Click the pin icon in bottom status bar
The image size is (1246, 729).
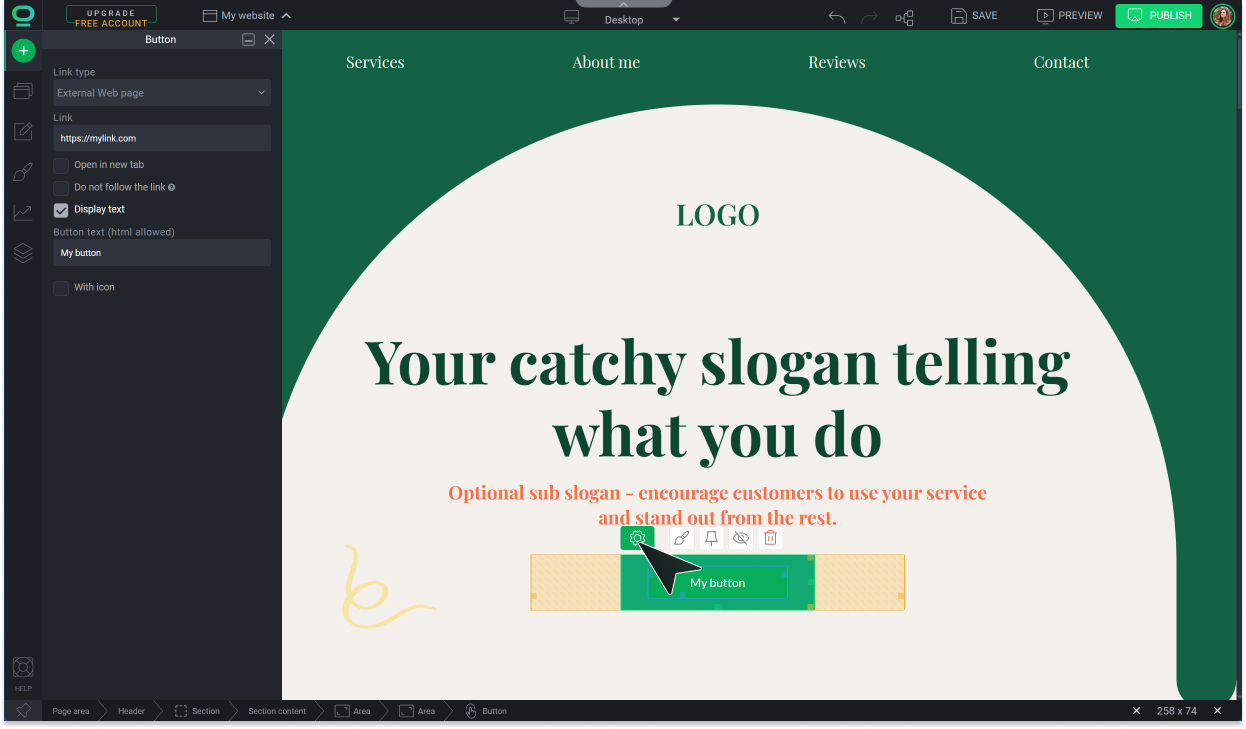pos(23,711)
